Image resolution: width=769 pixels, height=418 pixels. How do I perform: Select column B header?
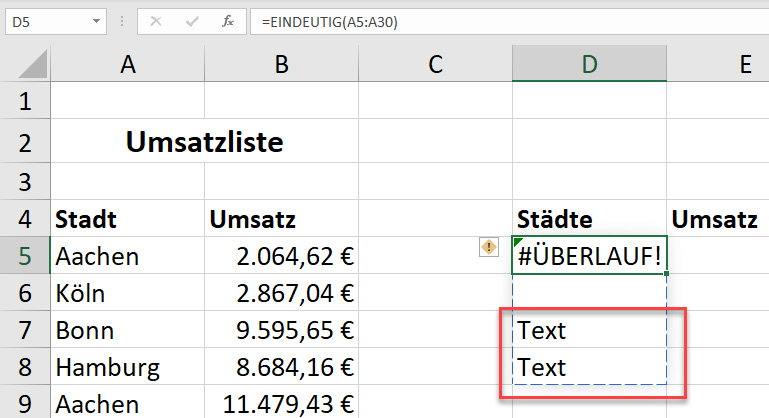tap(281, 64)
